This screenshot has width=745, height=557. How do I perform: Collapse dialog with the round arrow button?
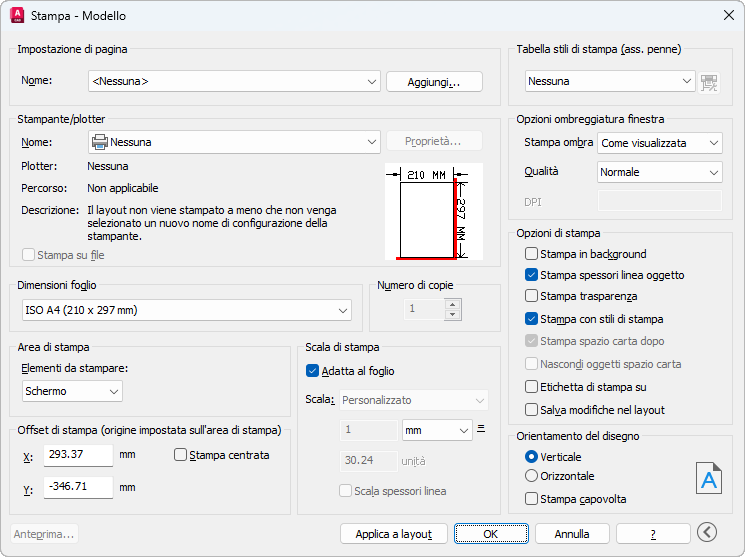(x=708, y=533)
